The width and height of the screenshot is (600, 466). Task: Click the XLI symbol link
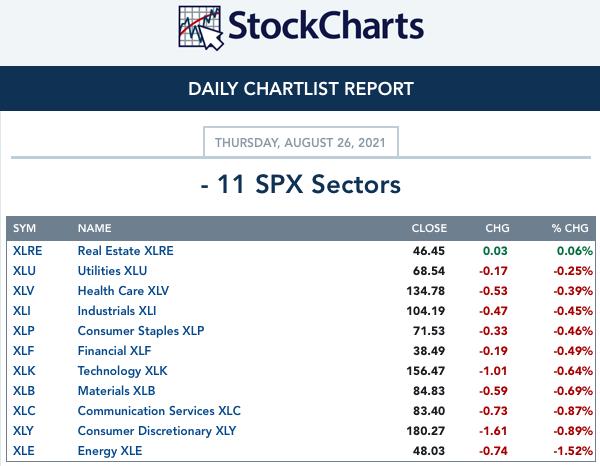(x=22, y=310)
